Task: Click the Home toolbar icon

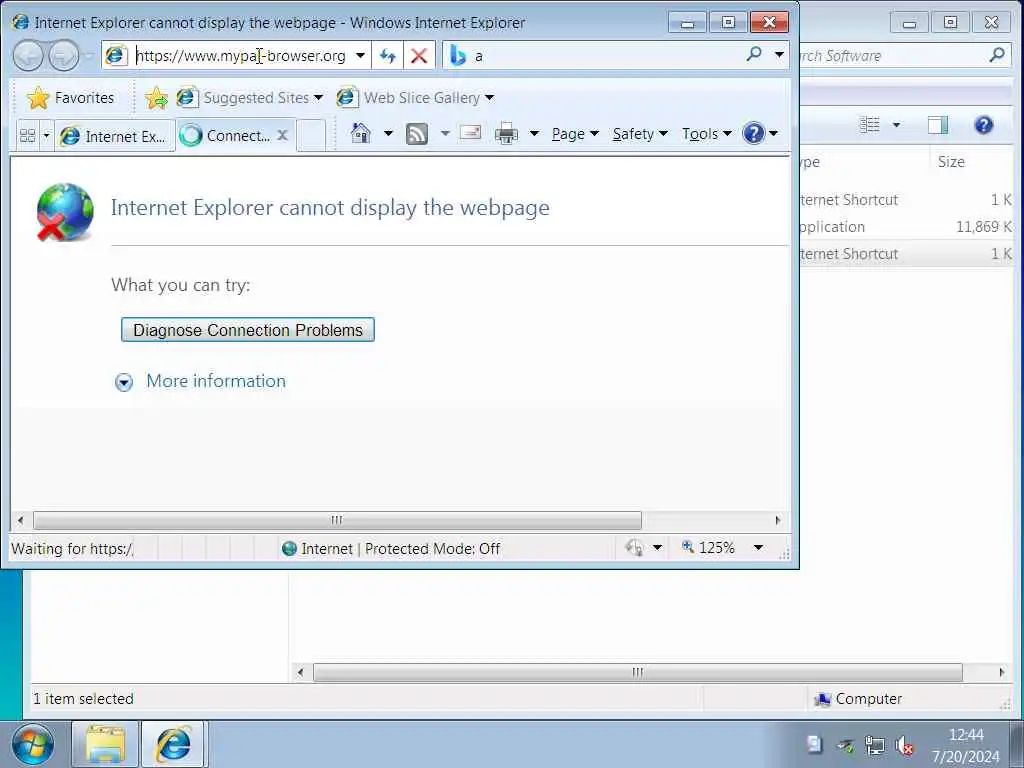Action: [360, 133]
